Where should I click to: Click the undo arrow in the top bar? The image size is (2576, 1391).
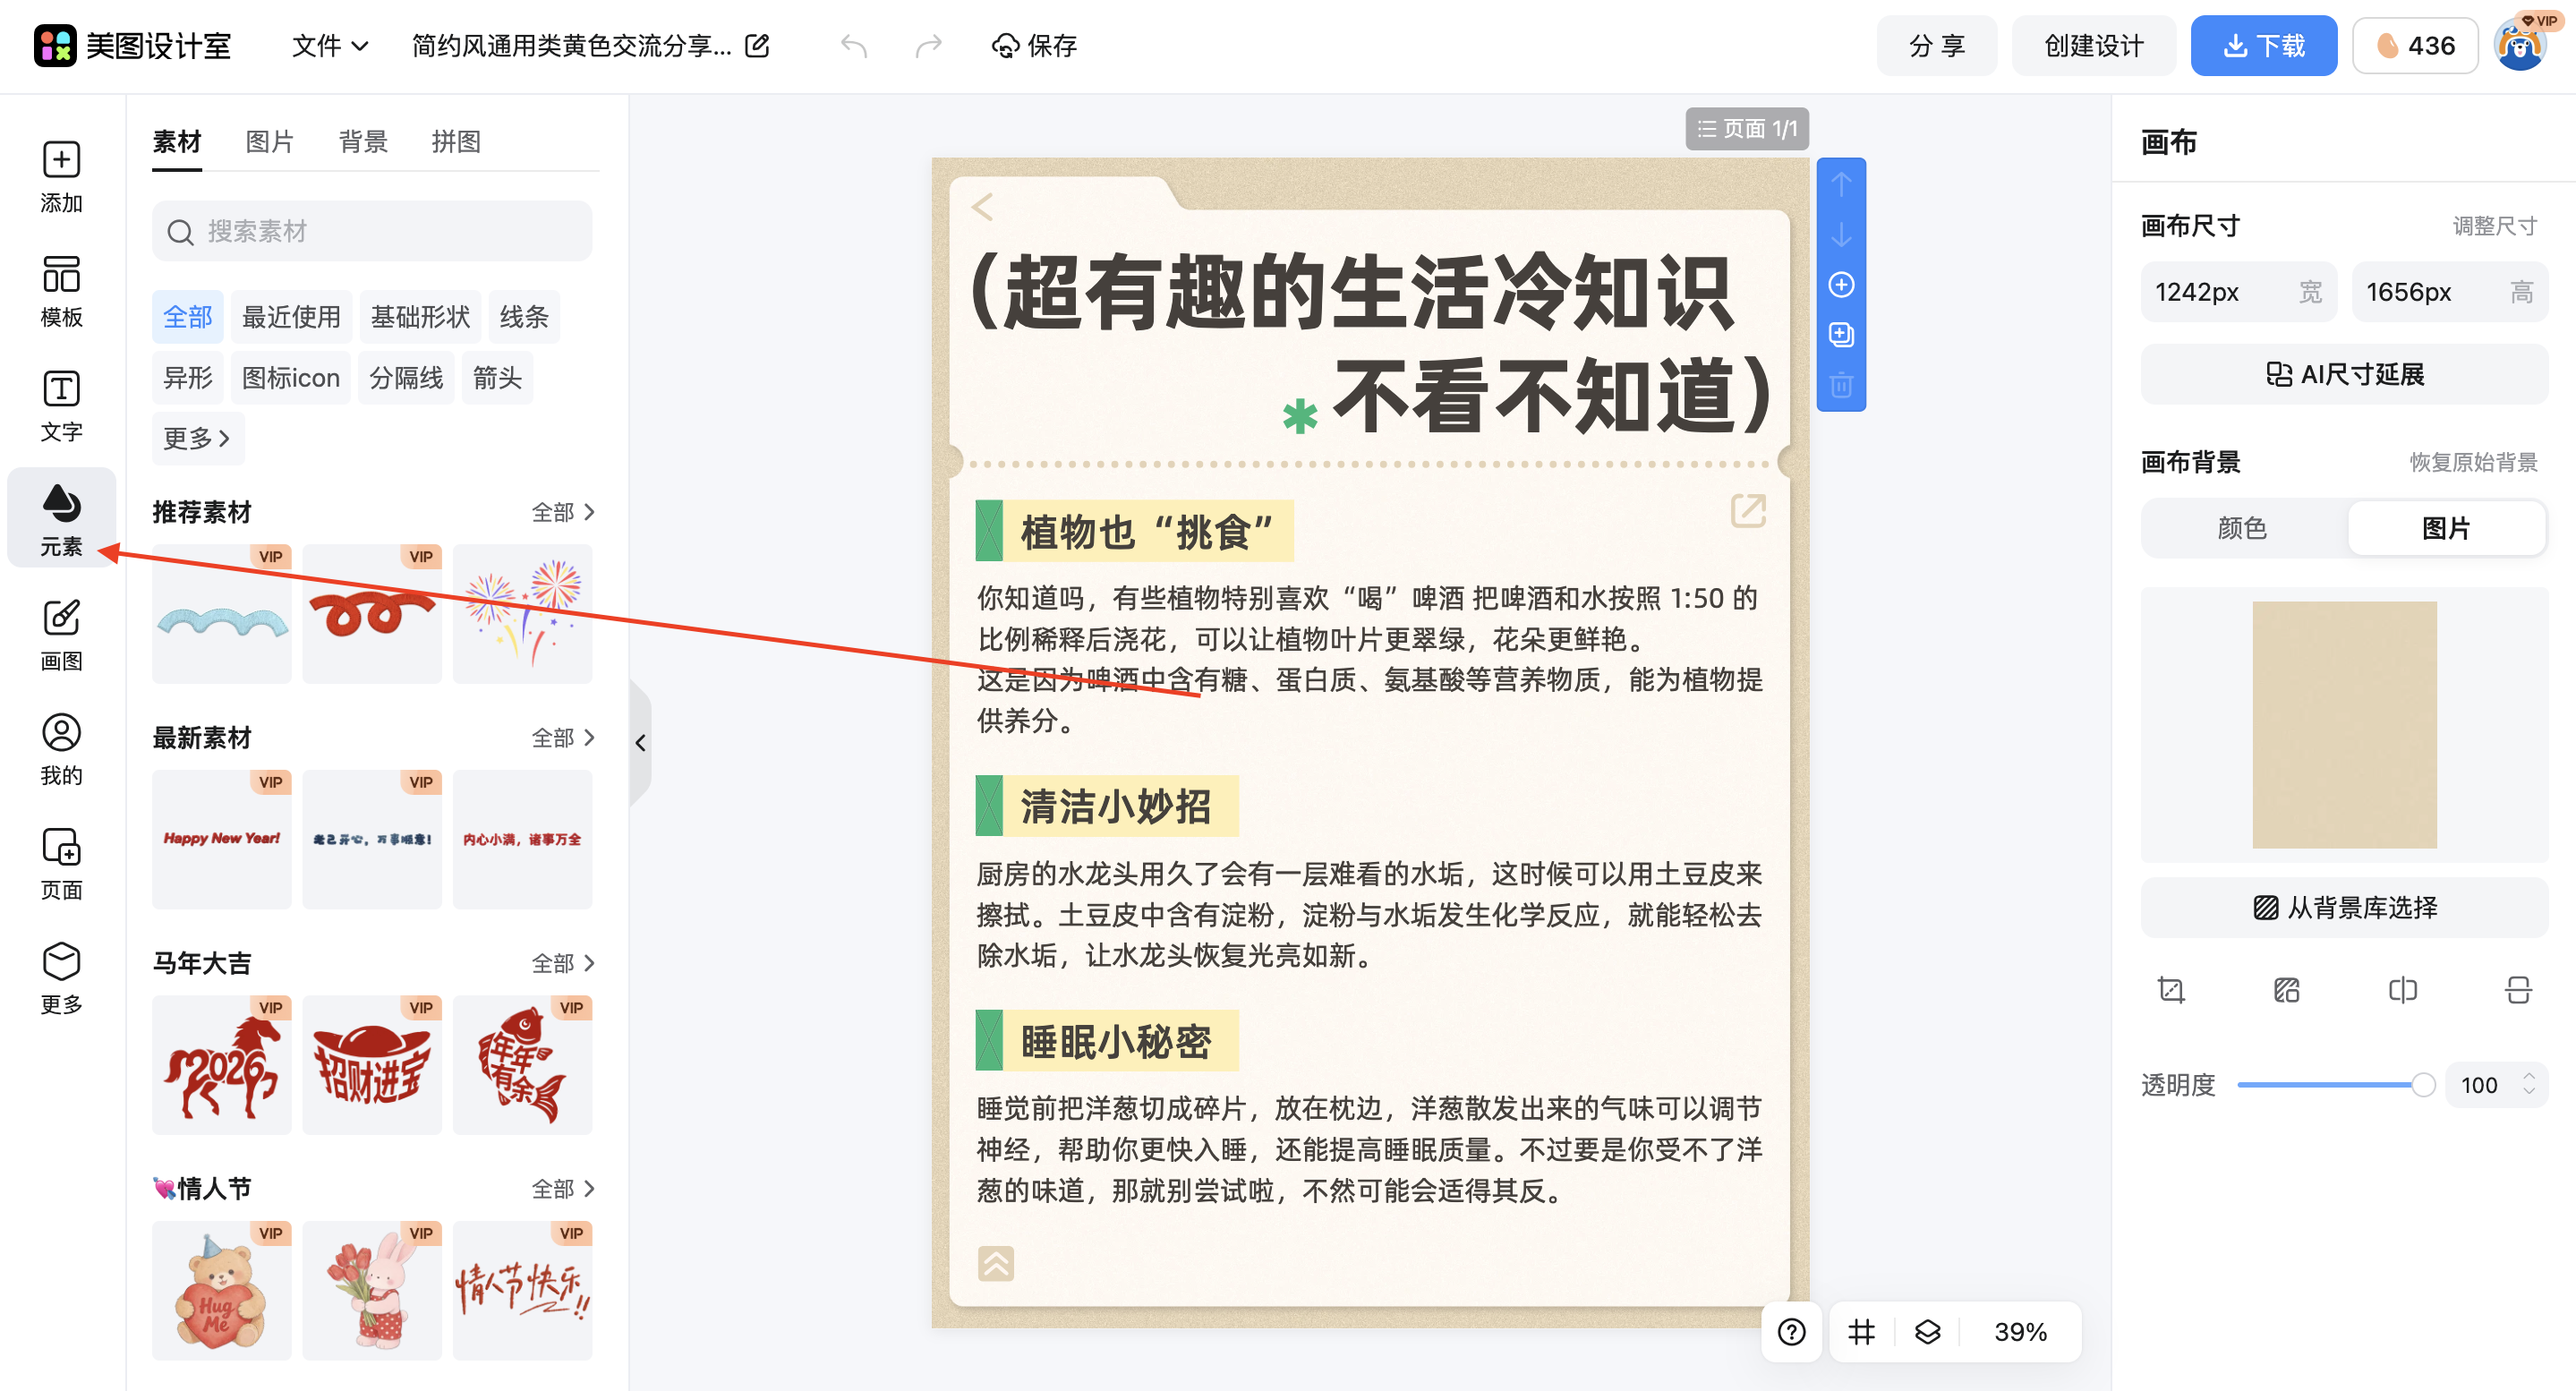(x=855, y=46)
